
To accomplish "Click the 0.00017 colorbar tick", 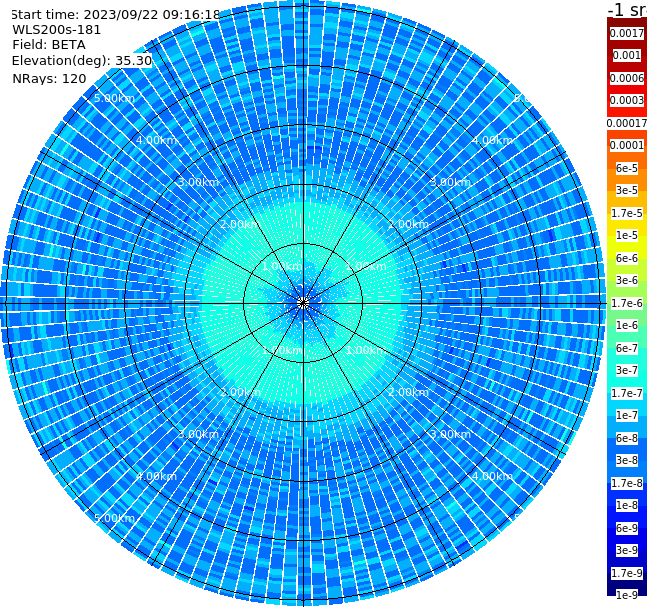I will [x=626, y=123].
